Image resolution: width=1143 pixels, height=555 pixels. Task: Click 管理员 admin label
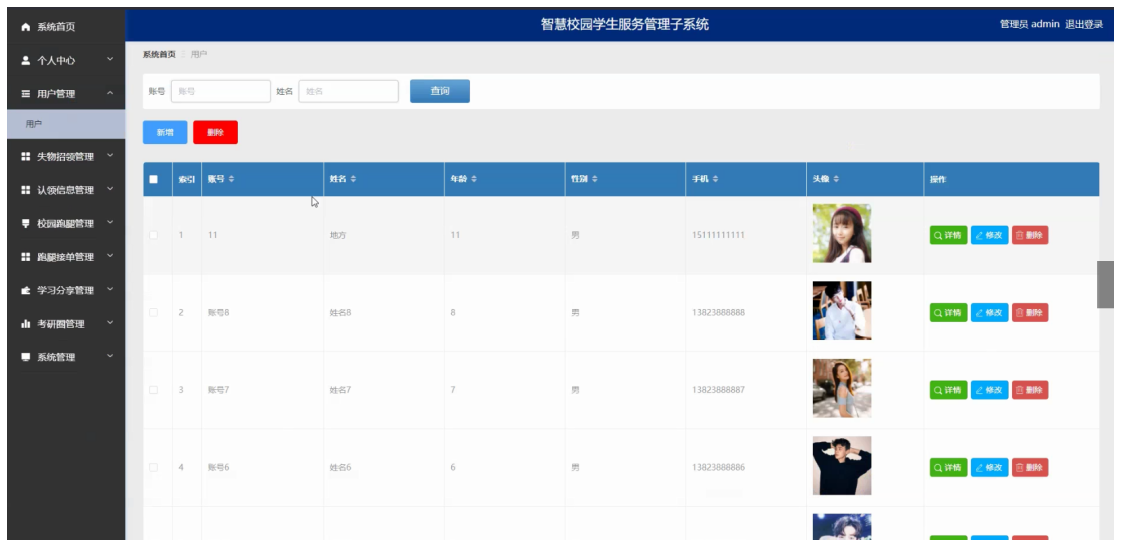point(1029,24)
